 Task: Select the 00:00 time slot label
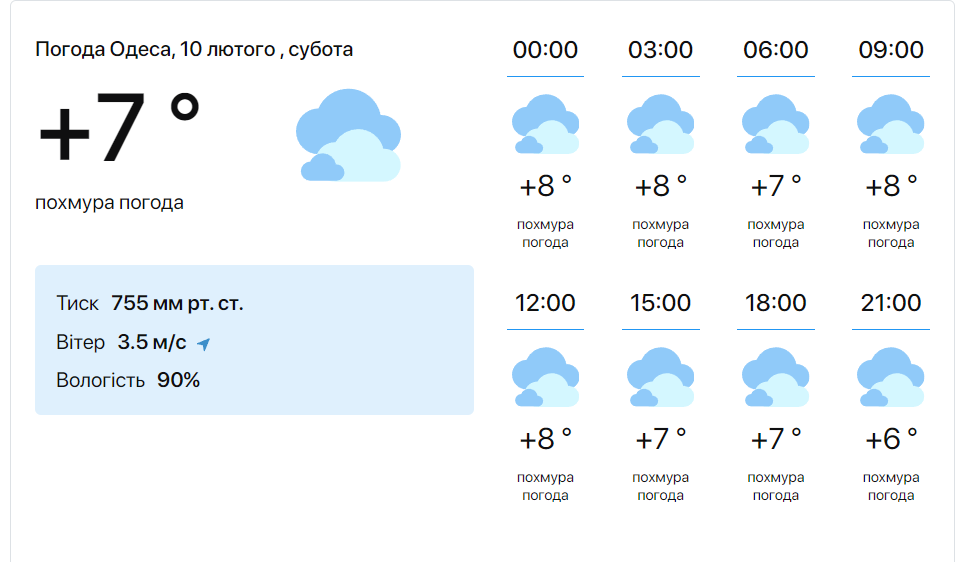(546, 50)
